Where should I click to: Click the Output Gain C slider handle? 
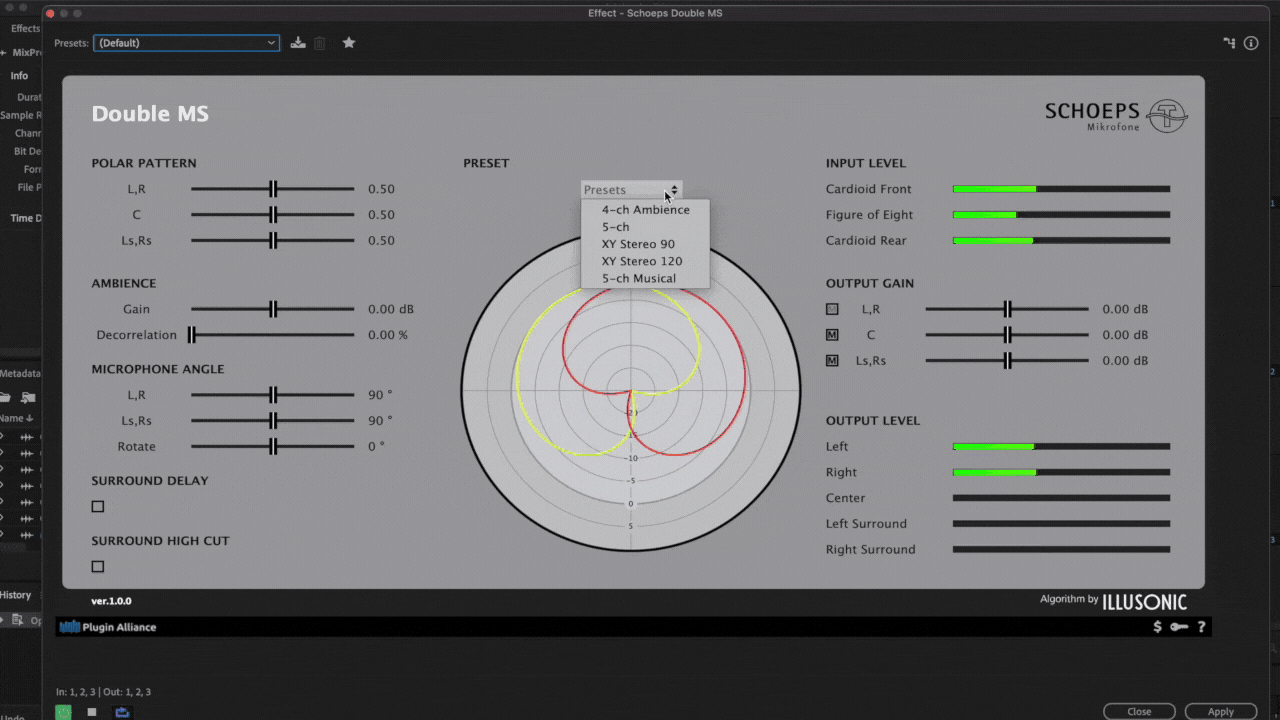coord(1008,335)
